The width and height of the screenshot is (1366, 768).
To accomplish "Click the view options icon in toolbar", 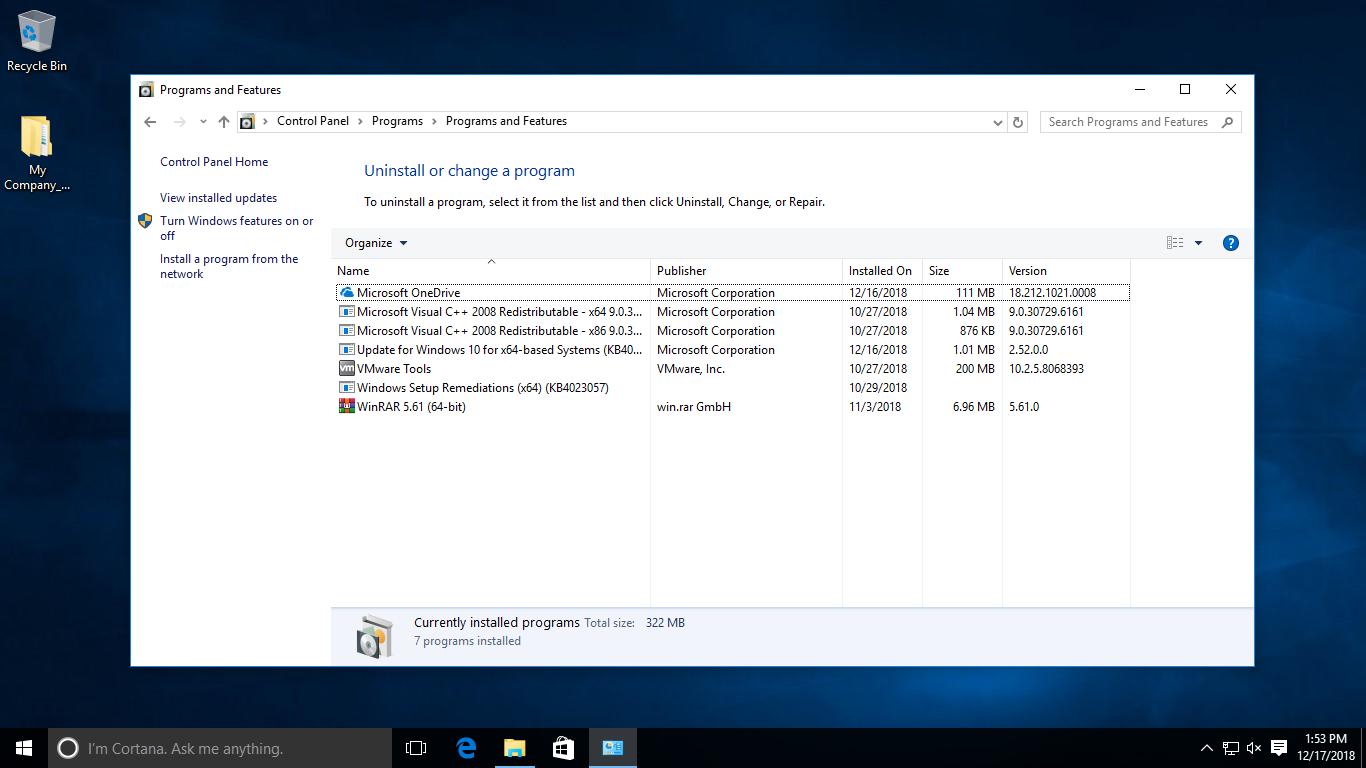I will (x=1175, y=243).
